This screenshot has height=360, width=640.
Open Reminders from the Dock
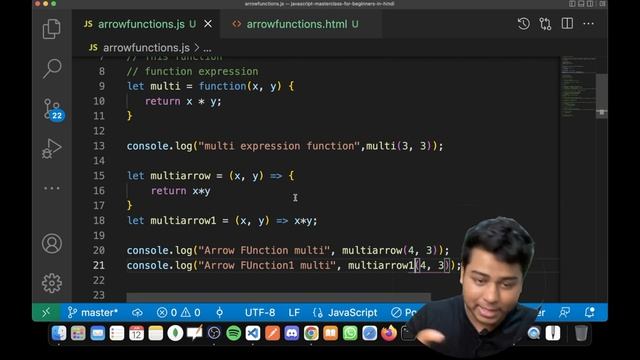click(x=117, y=333)
